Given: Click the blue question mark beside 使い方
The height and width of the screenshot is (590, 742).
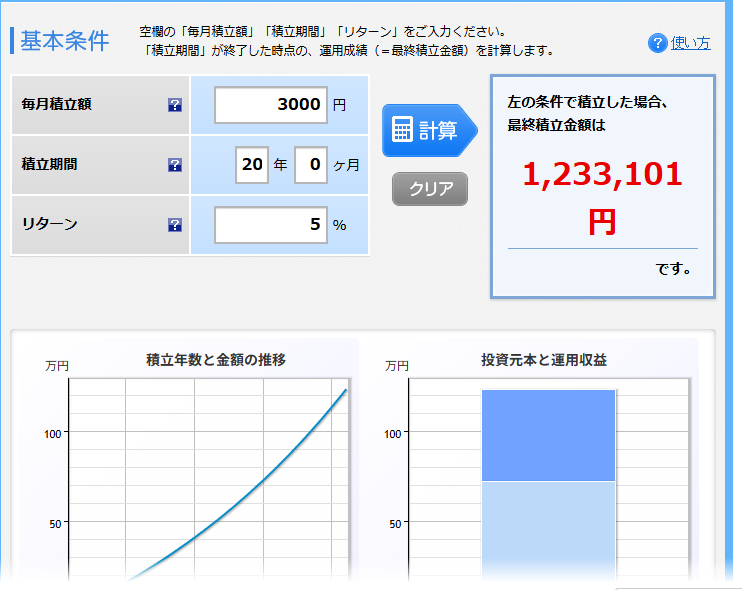Looking at the screenshot, I should [x=657, y=43].
